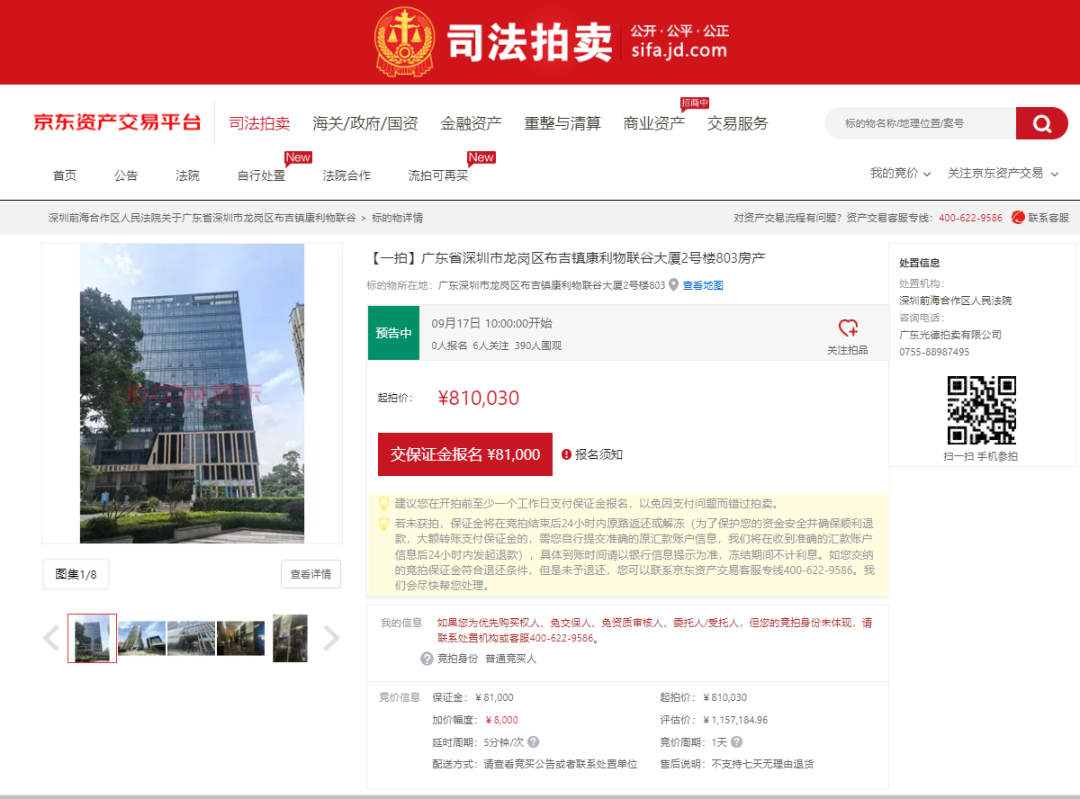Expand 关注京东资产交易 dropdown
This screenshot has width=1080, height=799.
(1003, 173)
